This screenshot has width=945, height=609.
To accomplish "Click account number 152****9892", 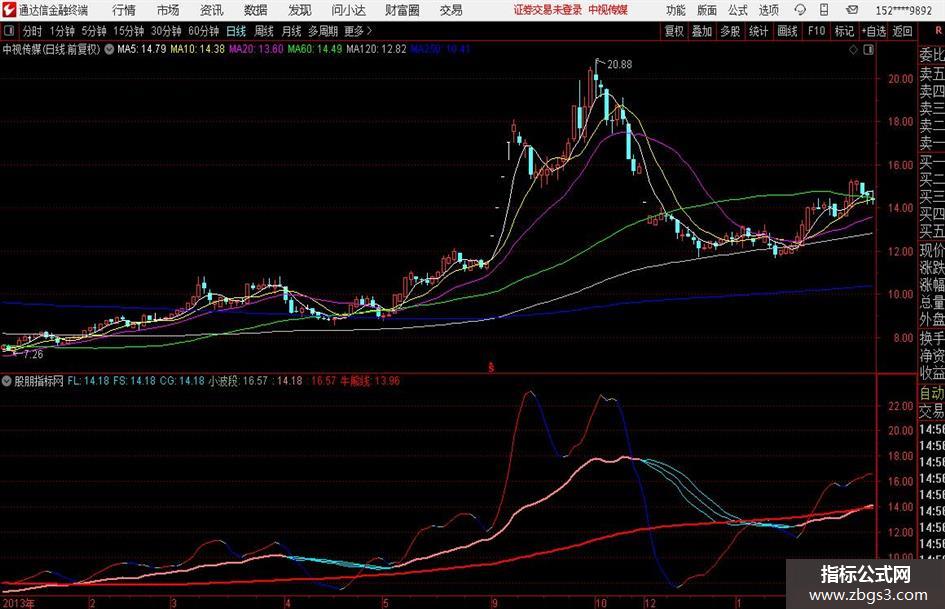I will 904,10.
